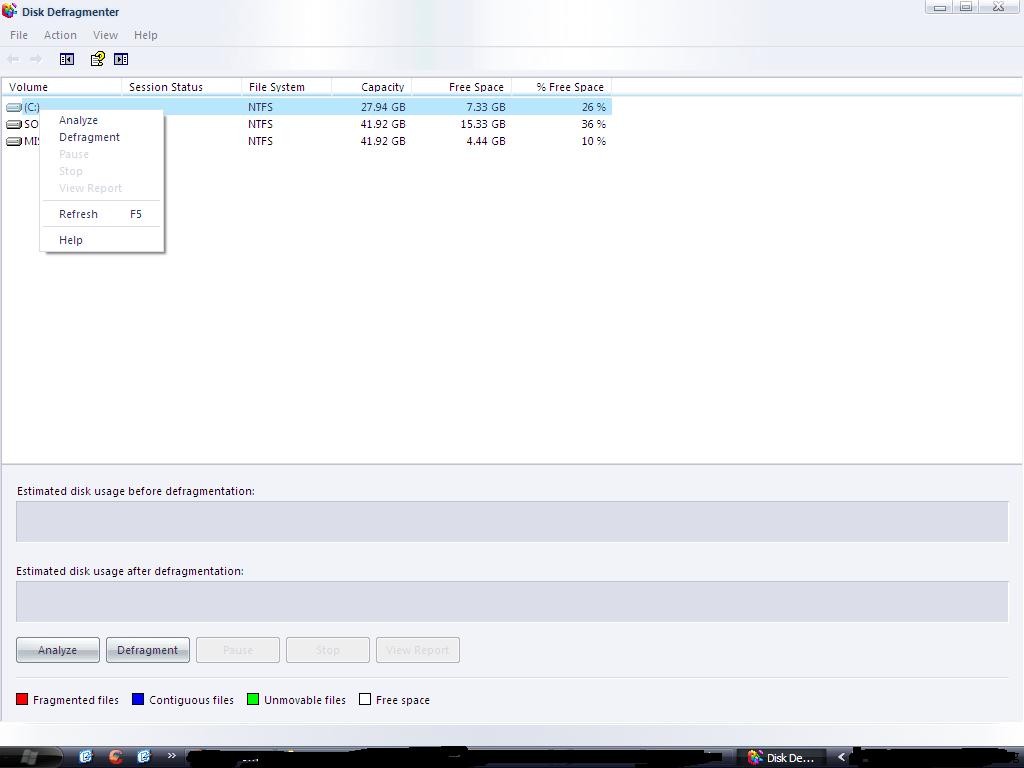Open the View menu in menu bar
Image resolution: width=1024 pixels, height=768 pixels.
105,35
